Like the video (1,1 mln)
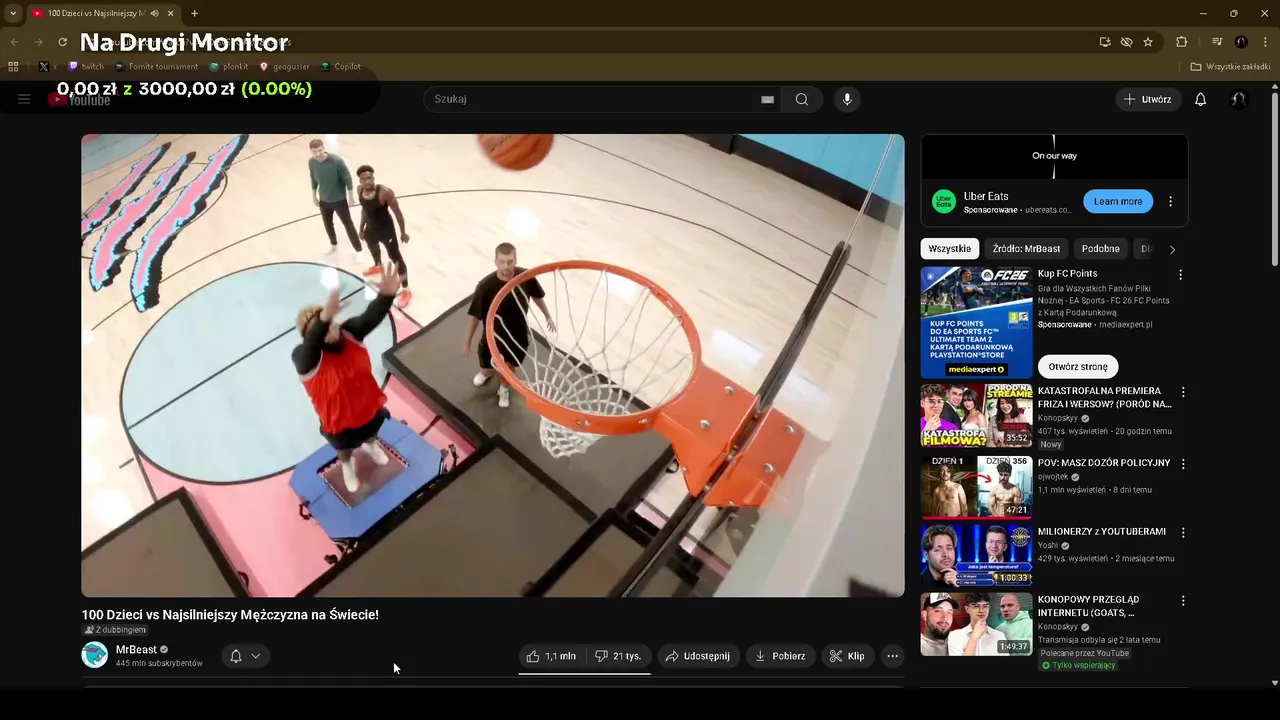The width and height of the screenshot is (1280, 720). click(x=551, y=656)
